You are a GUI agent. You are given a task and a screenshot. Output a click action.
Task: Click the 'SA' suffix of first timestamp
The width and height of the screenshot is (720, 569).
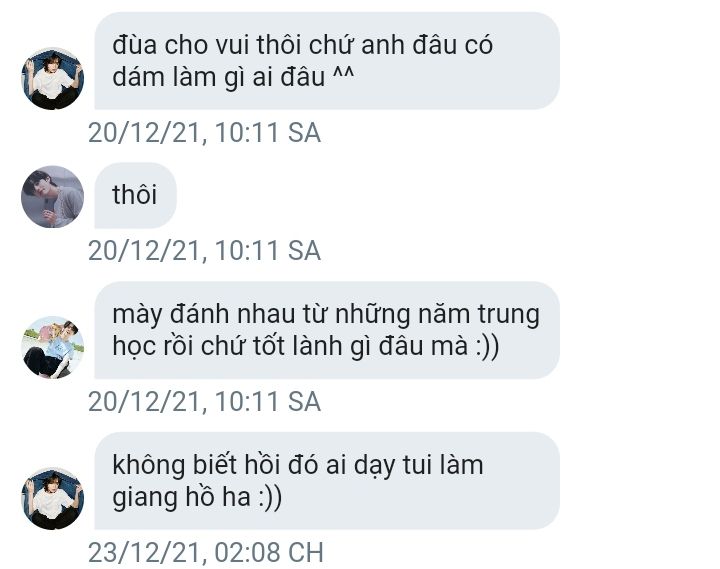coord(304,133)
